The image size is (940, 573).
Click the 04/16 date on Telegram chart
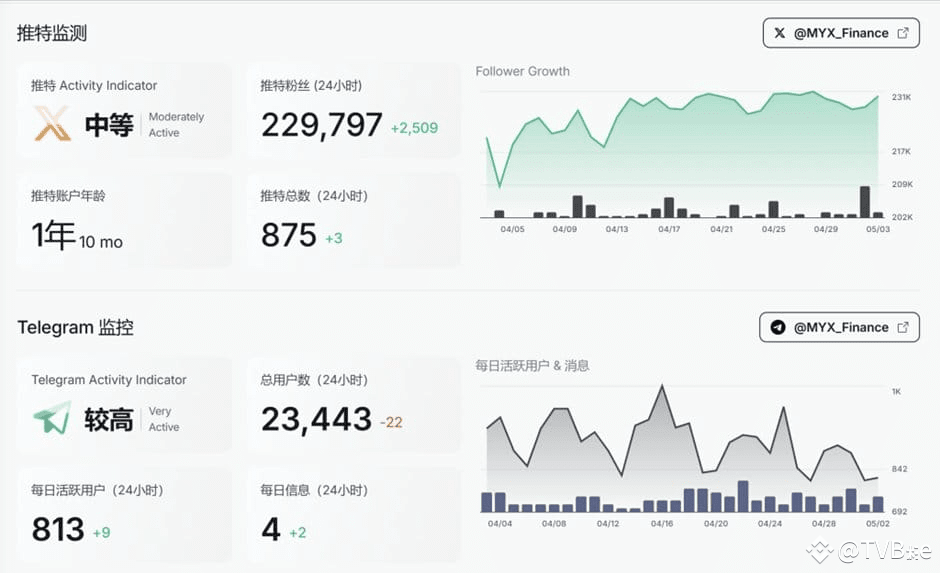(662, 523)
